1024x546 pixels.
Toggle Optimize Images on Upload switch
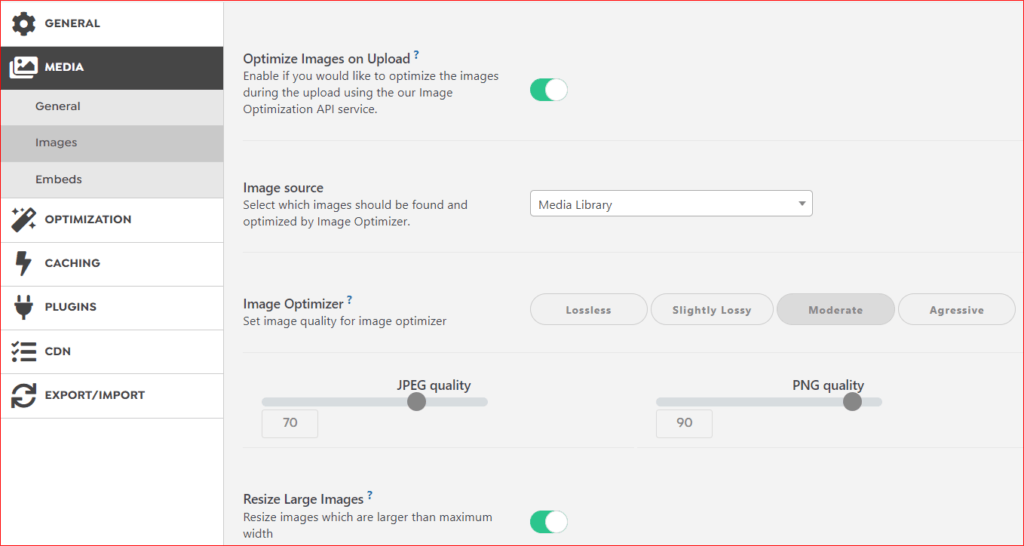pos(549,89)
